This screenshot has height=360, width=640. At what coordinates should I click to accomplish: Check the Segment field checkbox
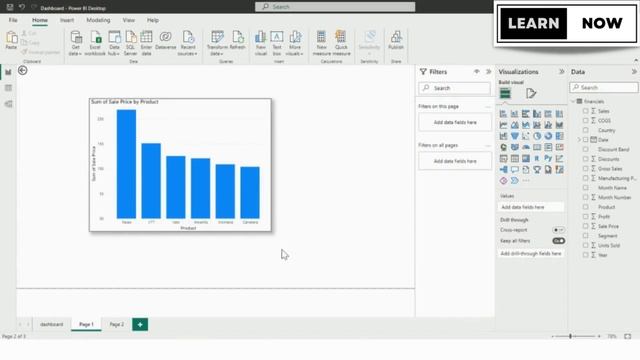[x=586, y=236]
